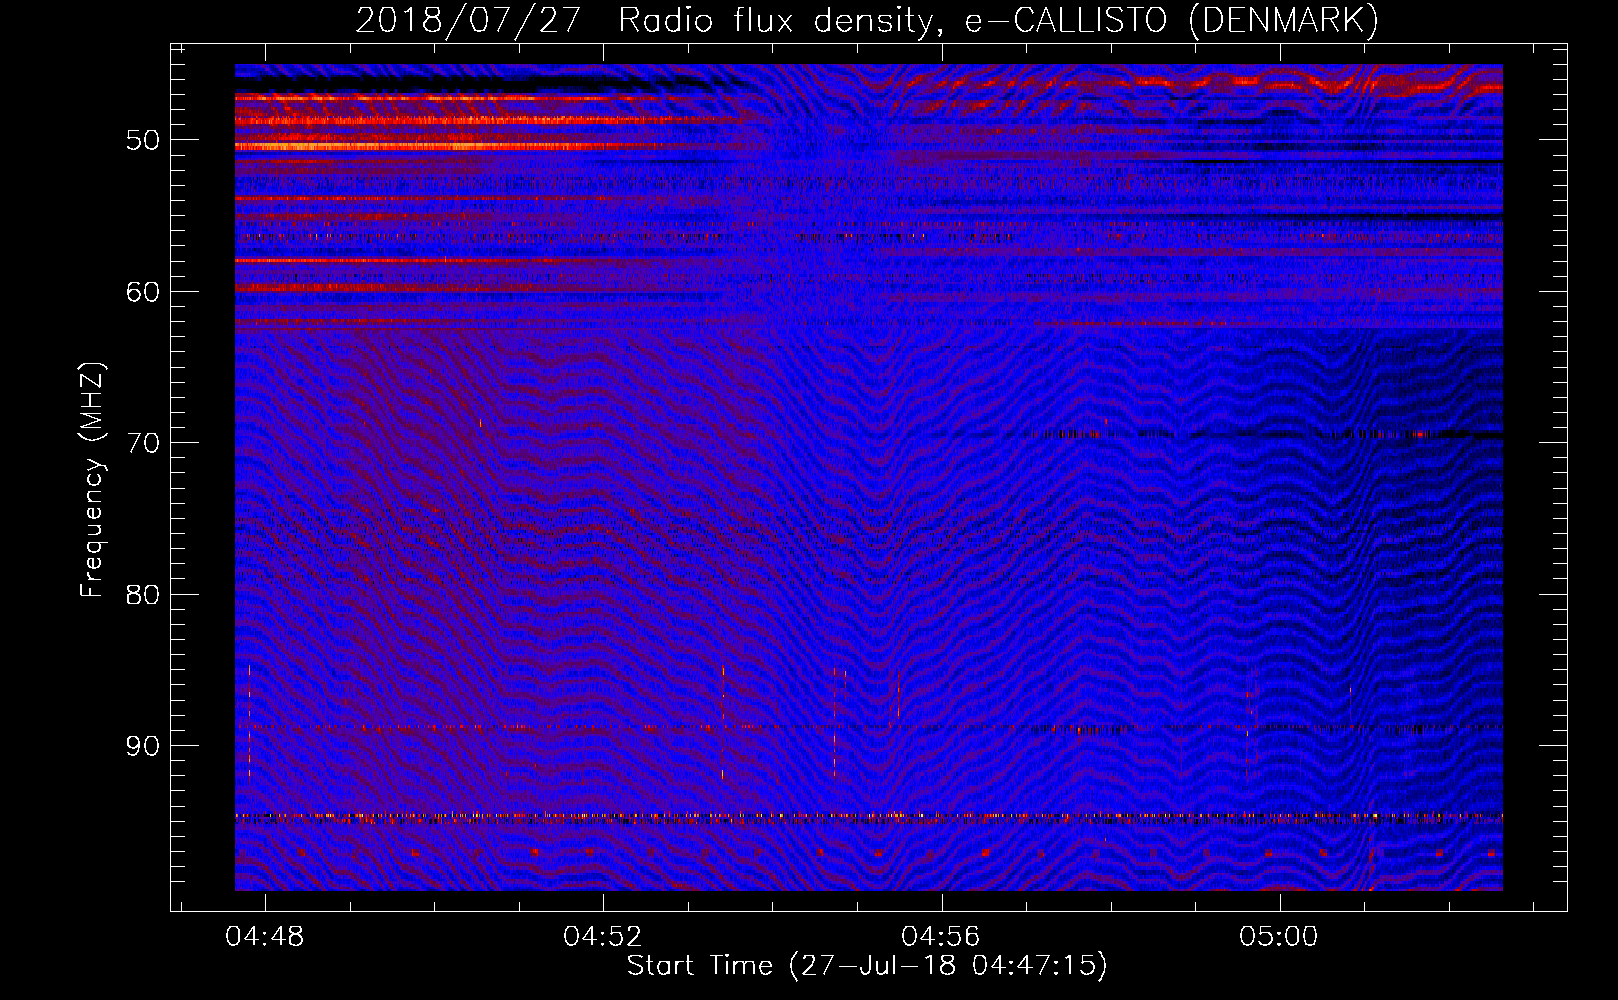Viewport: 1618px width, 1000px height.
Task: Click the 04:48 time tick label
Action: [265, 937]
